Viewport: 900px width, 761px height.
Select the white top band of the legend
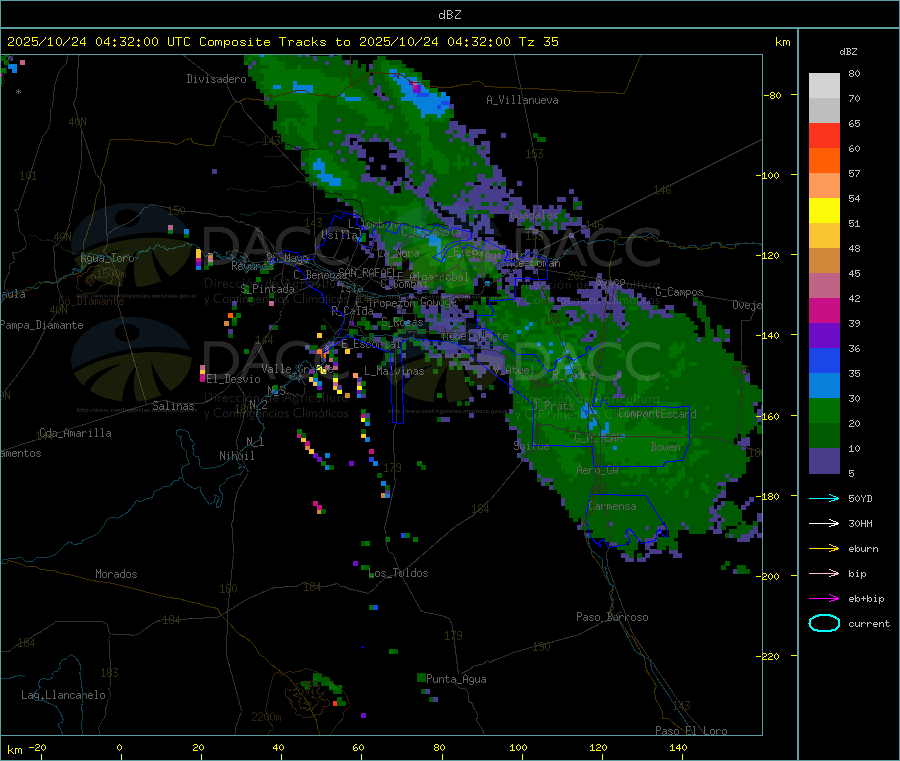click(x=824, y=86)
